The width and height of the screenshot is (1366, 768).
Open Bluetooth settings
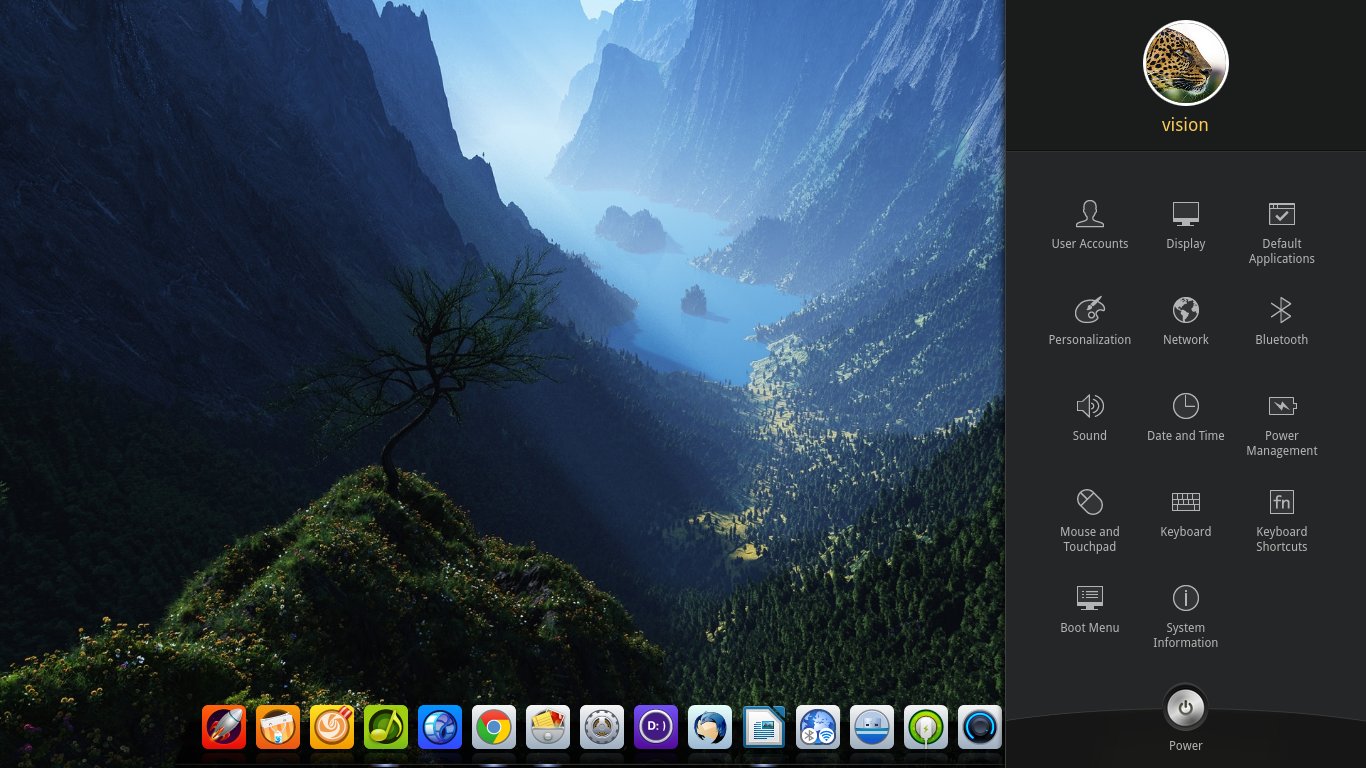(x=1281, y=320)
